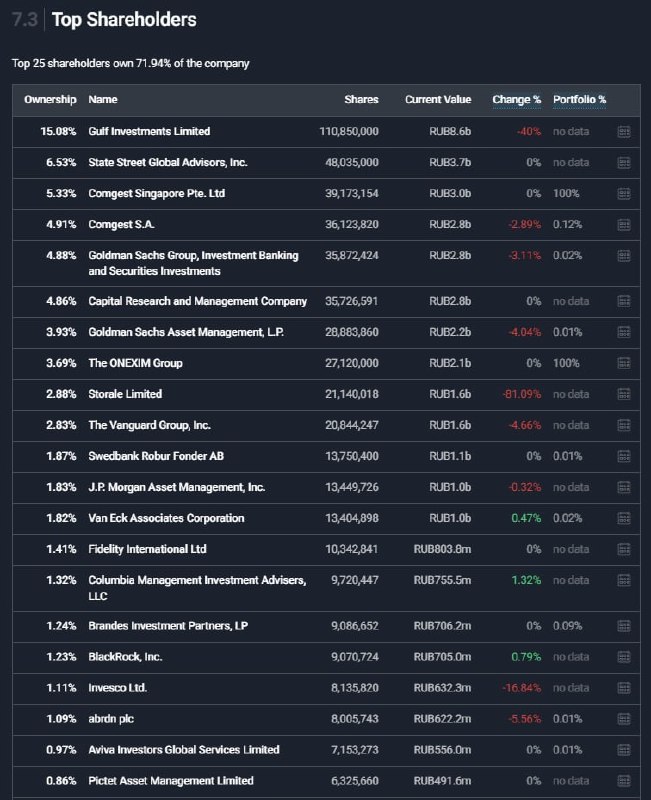
Task: Open details icon for Brandes Investment Partners row
Action: (x=623, y=626)
